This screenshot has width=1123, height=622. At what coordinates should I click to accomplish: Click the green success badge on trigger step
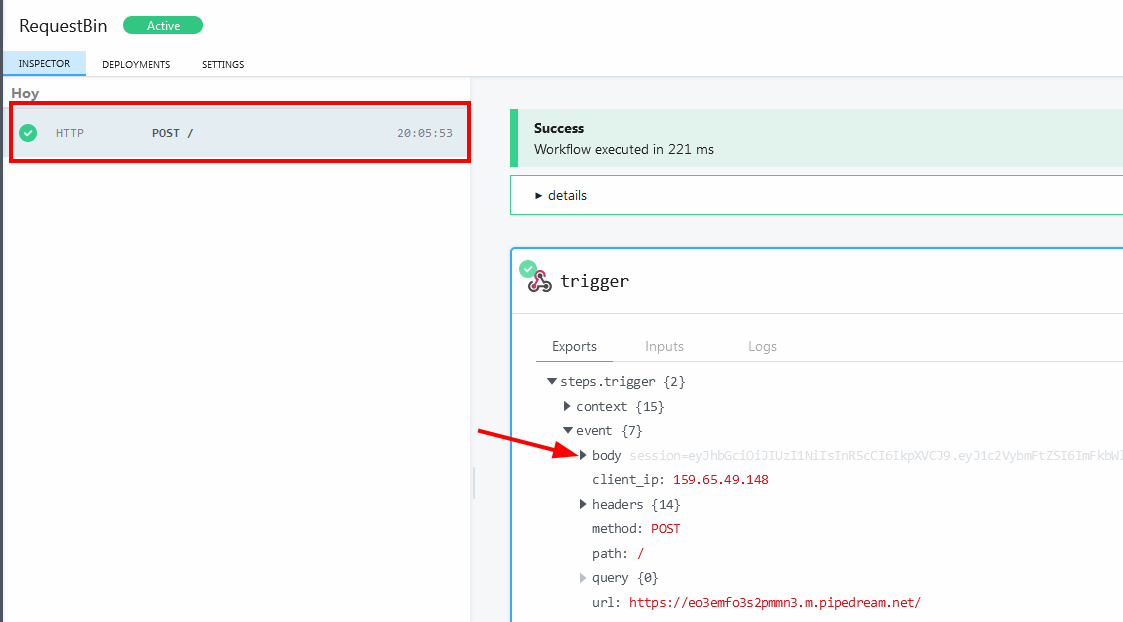[x=527, y=268]
